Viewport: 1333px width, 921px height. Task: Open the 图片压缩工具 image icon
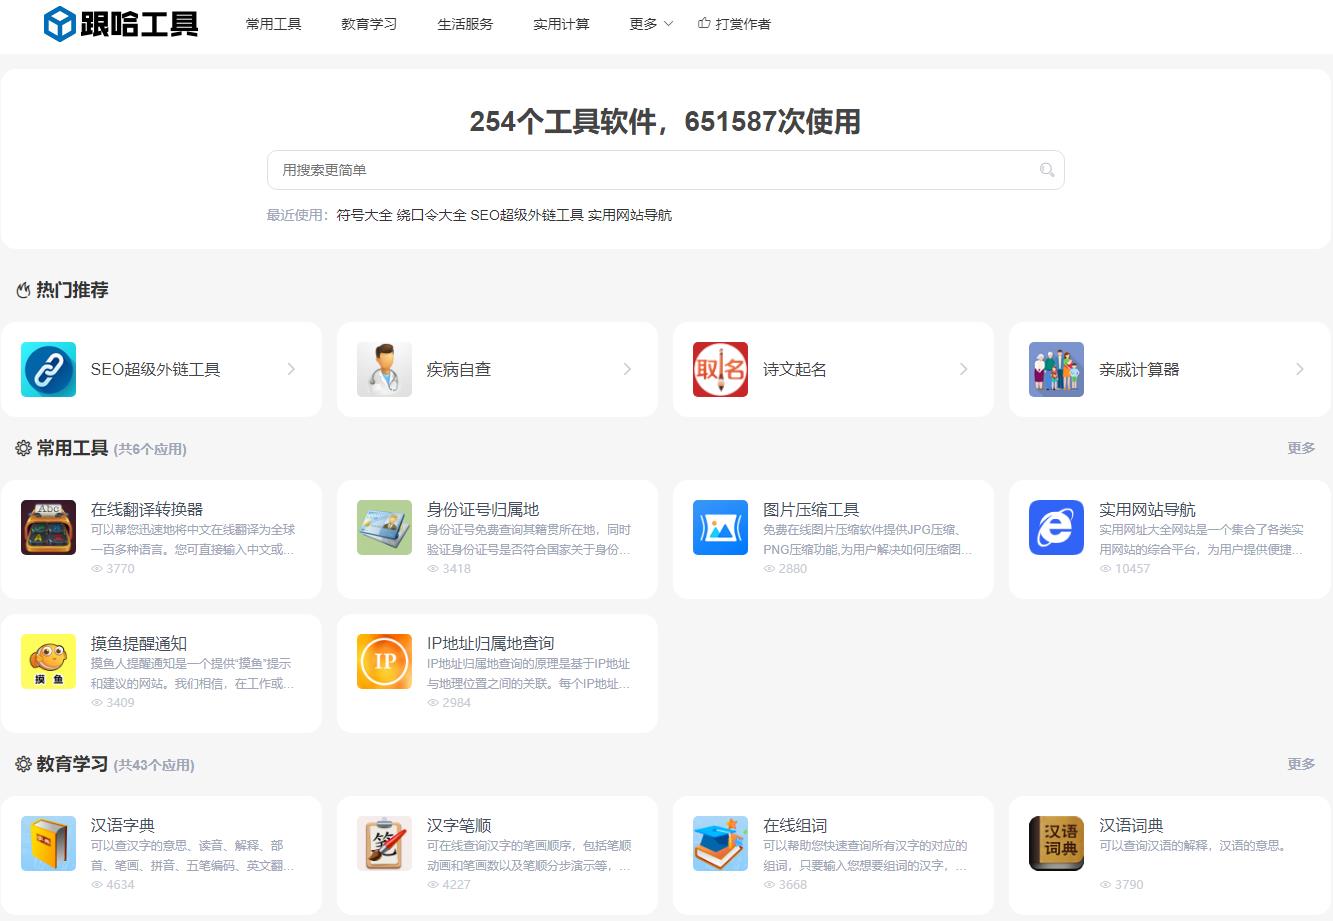720,527
